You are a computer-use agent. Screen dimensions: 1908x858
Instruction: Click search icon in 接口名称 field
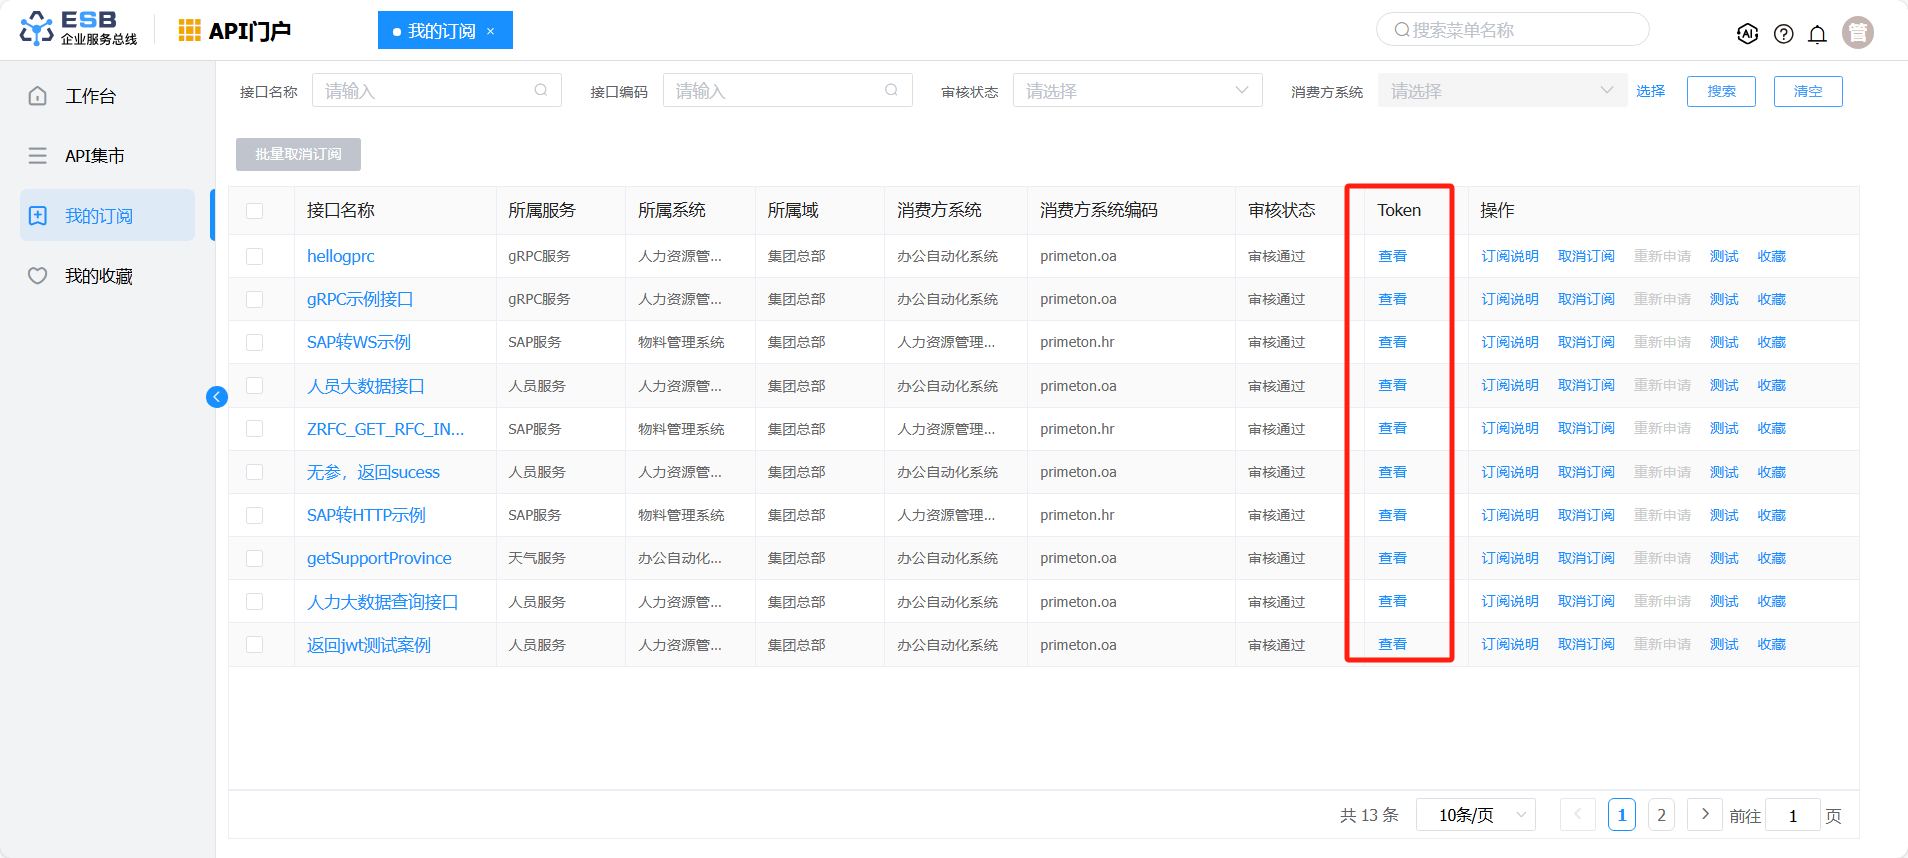point(541,90)
